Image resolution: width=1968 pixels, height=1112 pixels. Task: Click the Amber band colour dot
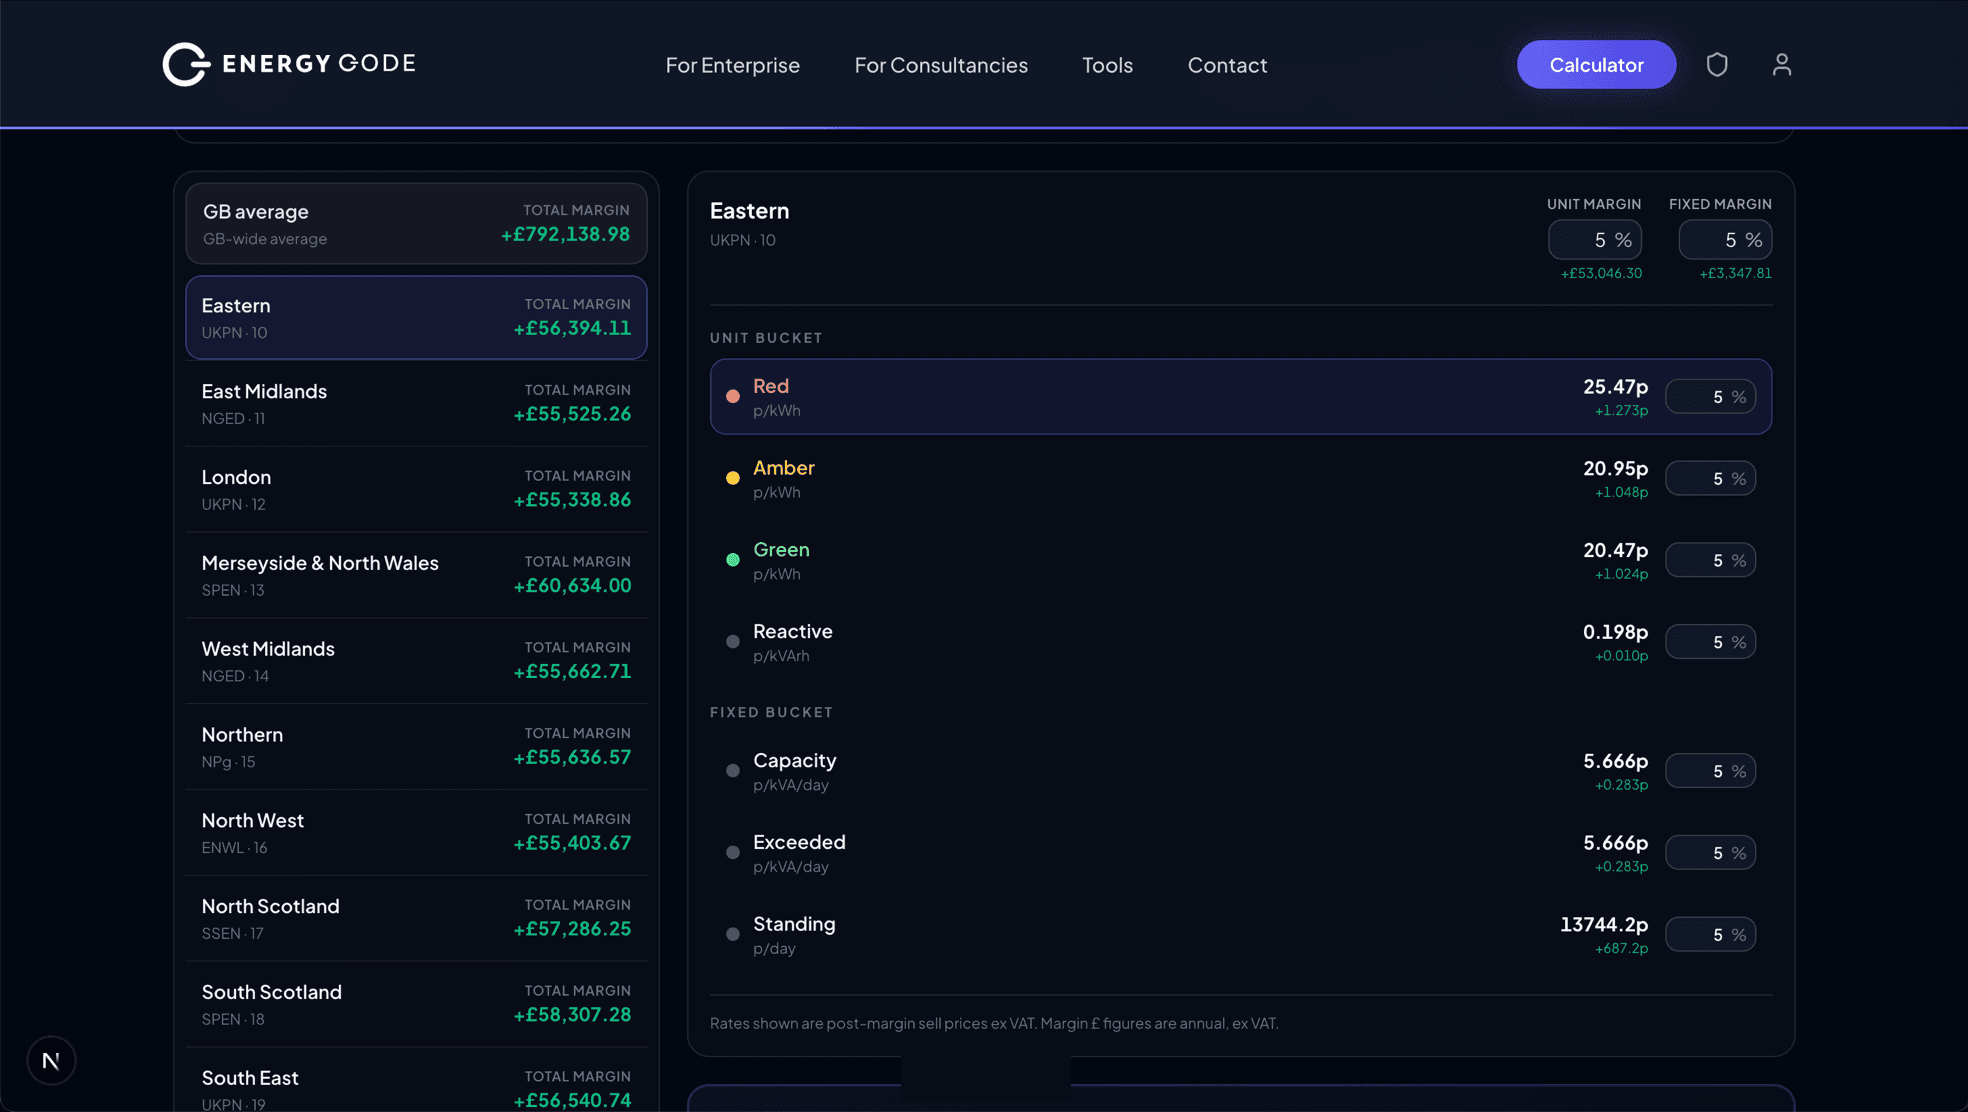733,479
